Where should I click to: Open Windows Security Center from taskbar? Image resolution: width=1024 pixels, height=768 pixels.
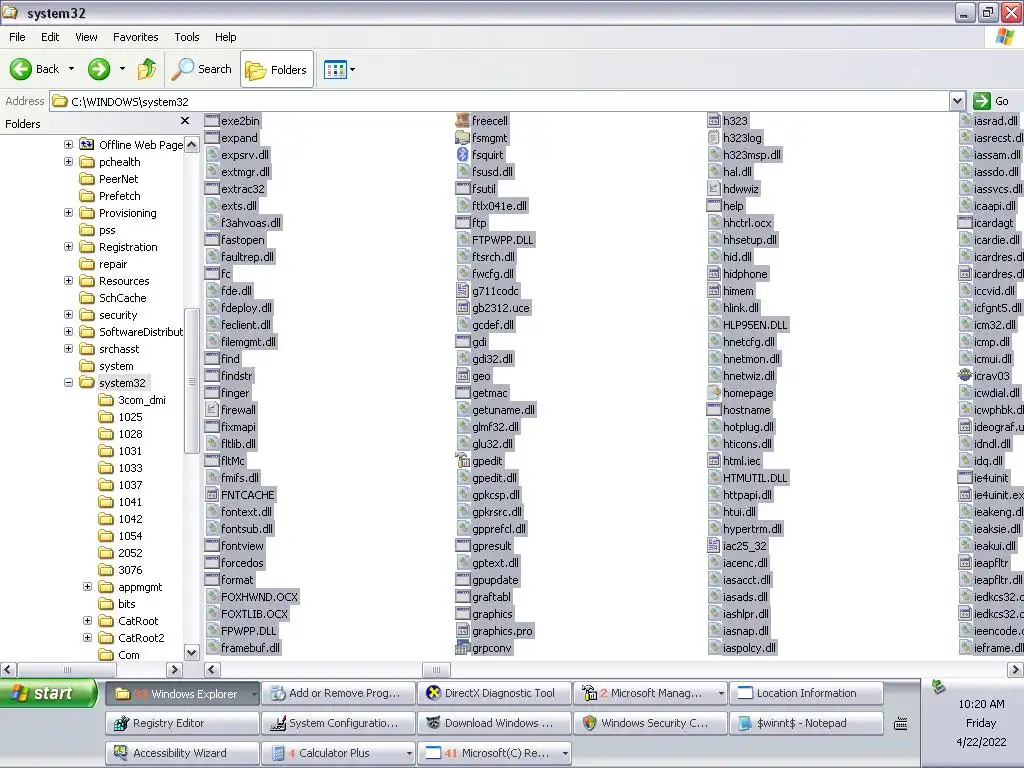650,723
